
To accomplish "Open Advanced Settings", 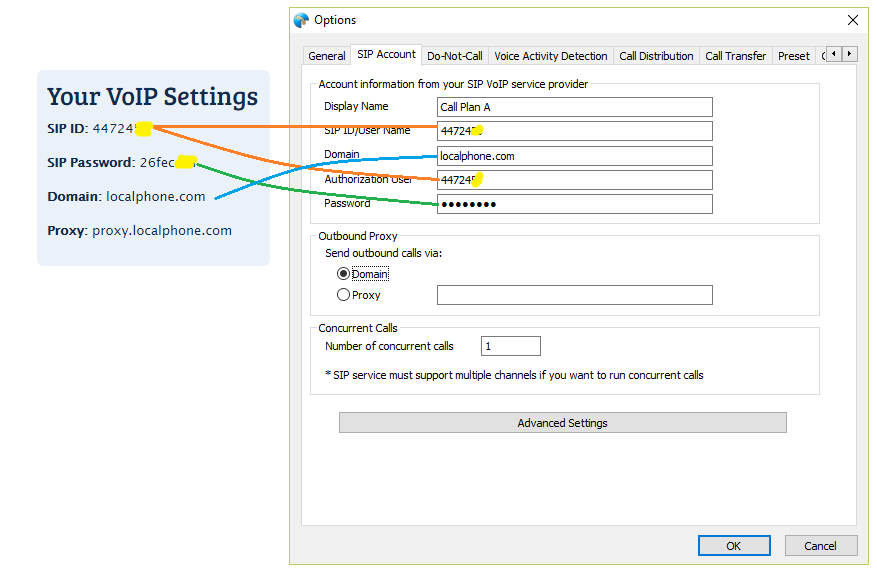I will pos(562,423).
